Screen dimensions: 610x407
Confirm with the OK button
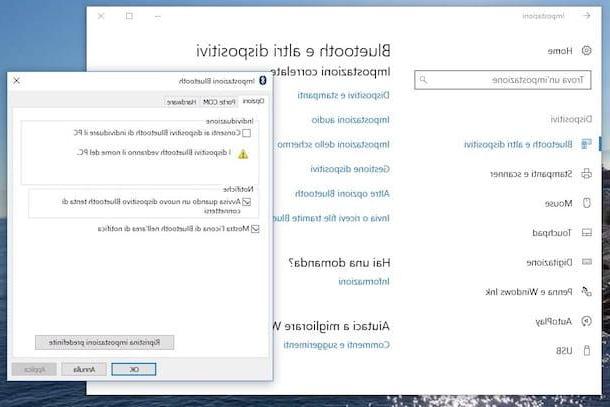click(x=133, y=369)
